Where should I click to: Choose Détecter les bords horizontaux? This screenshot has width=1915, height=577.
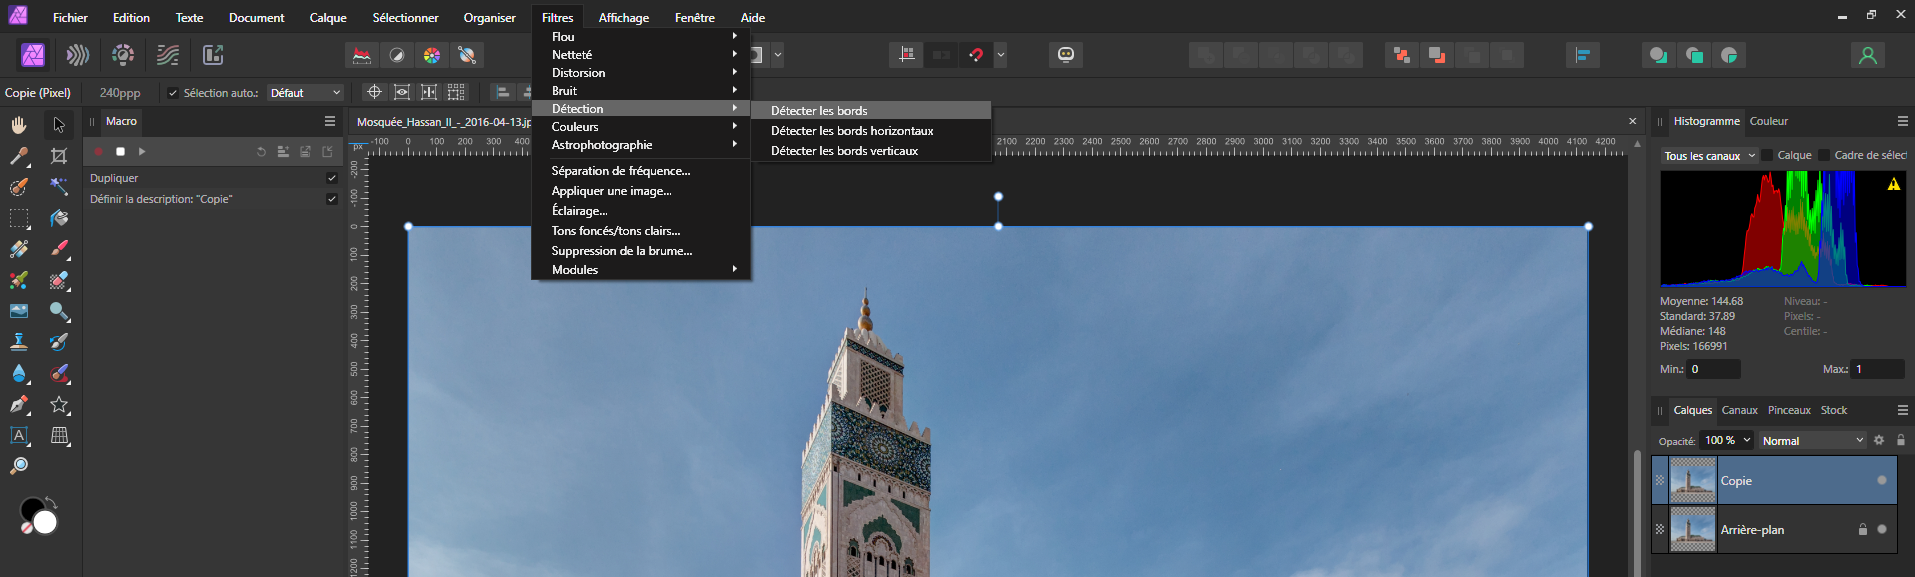pos(852,131)
